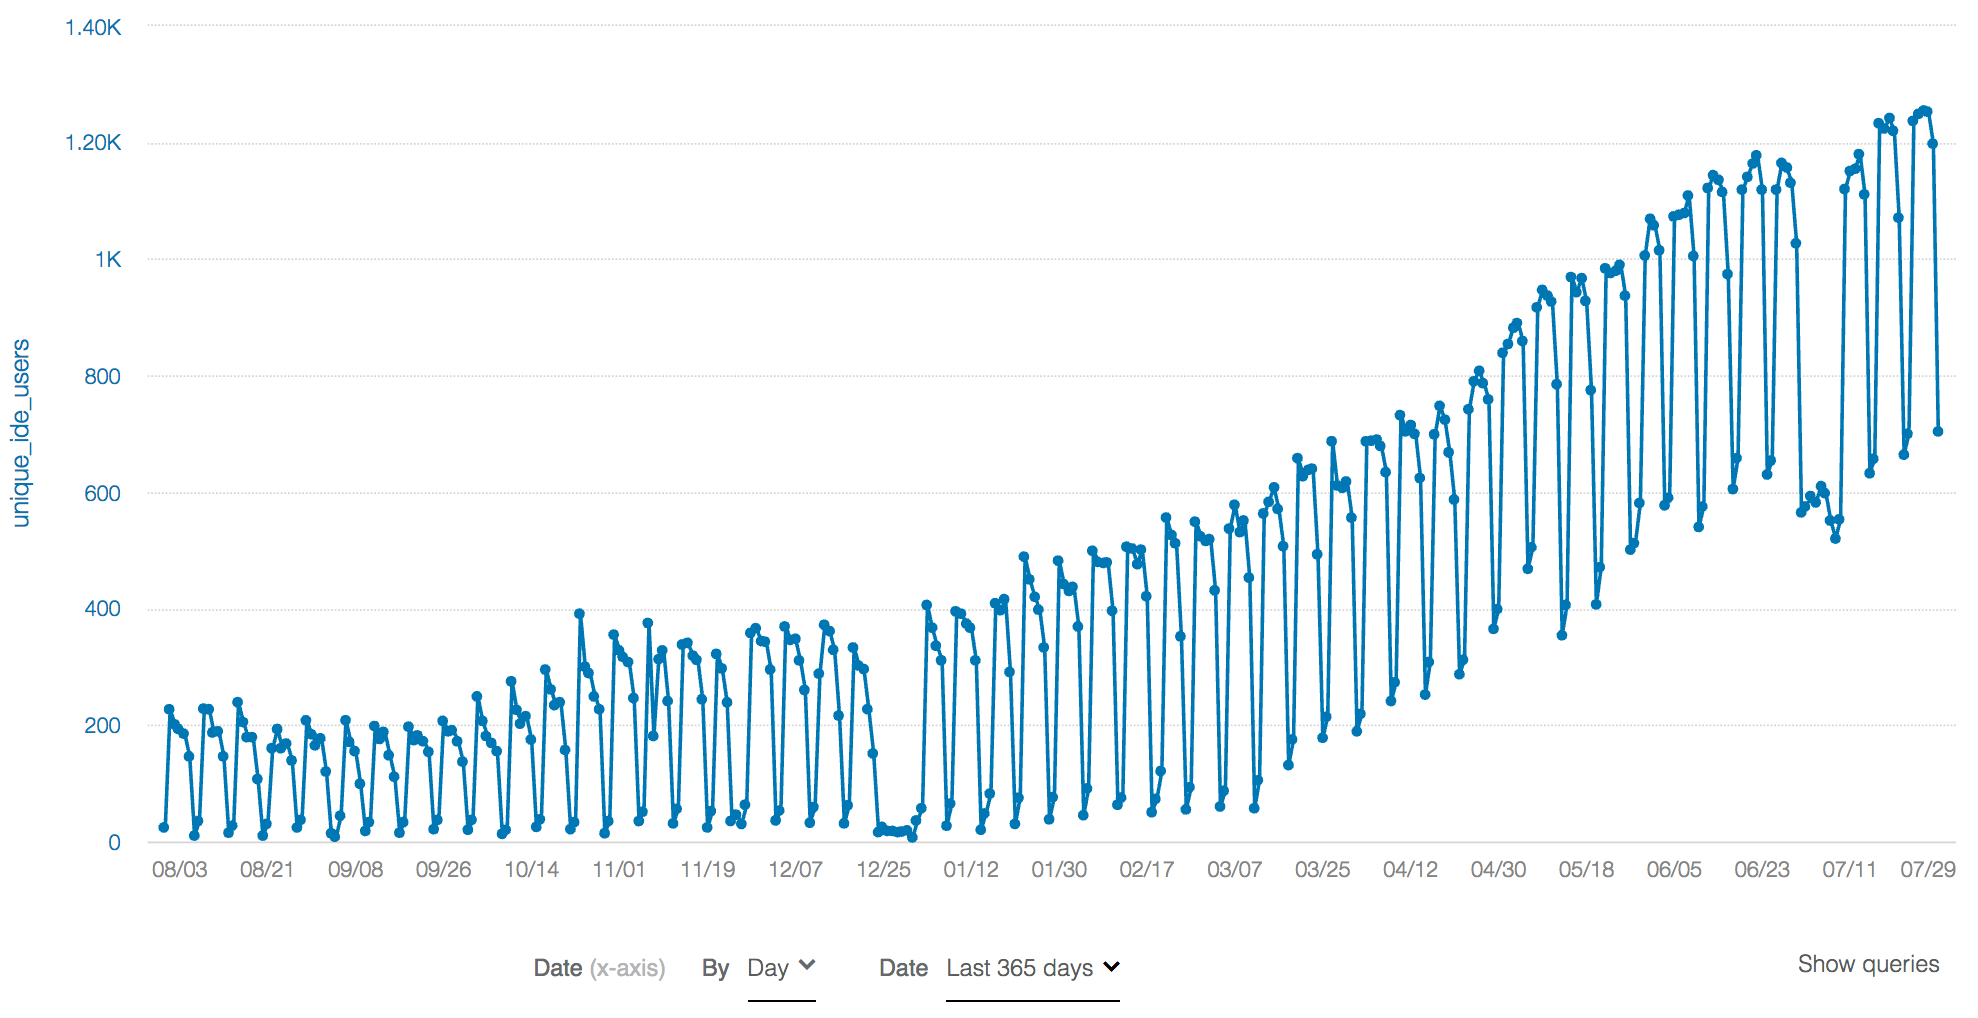Click the 10/14 date tick label
The width and height of the screenshot is (1978, 1018).
tap(531, 870)
